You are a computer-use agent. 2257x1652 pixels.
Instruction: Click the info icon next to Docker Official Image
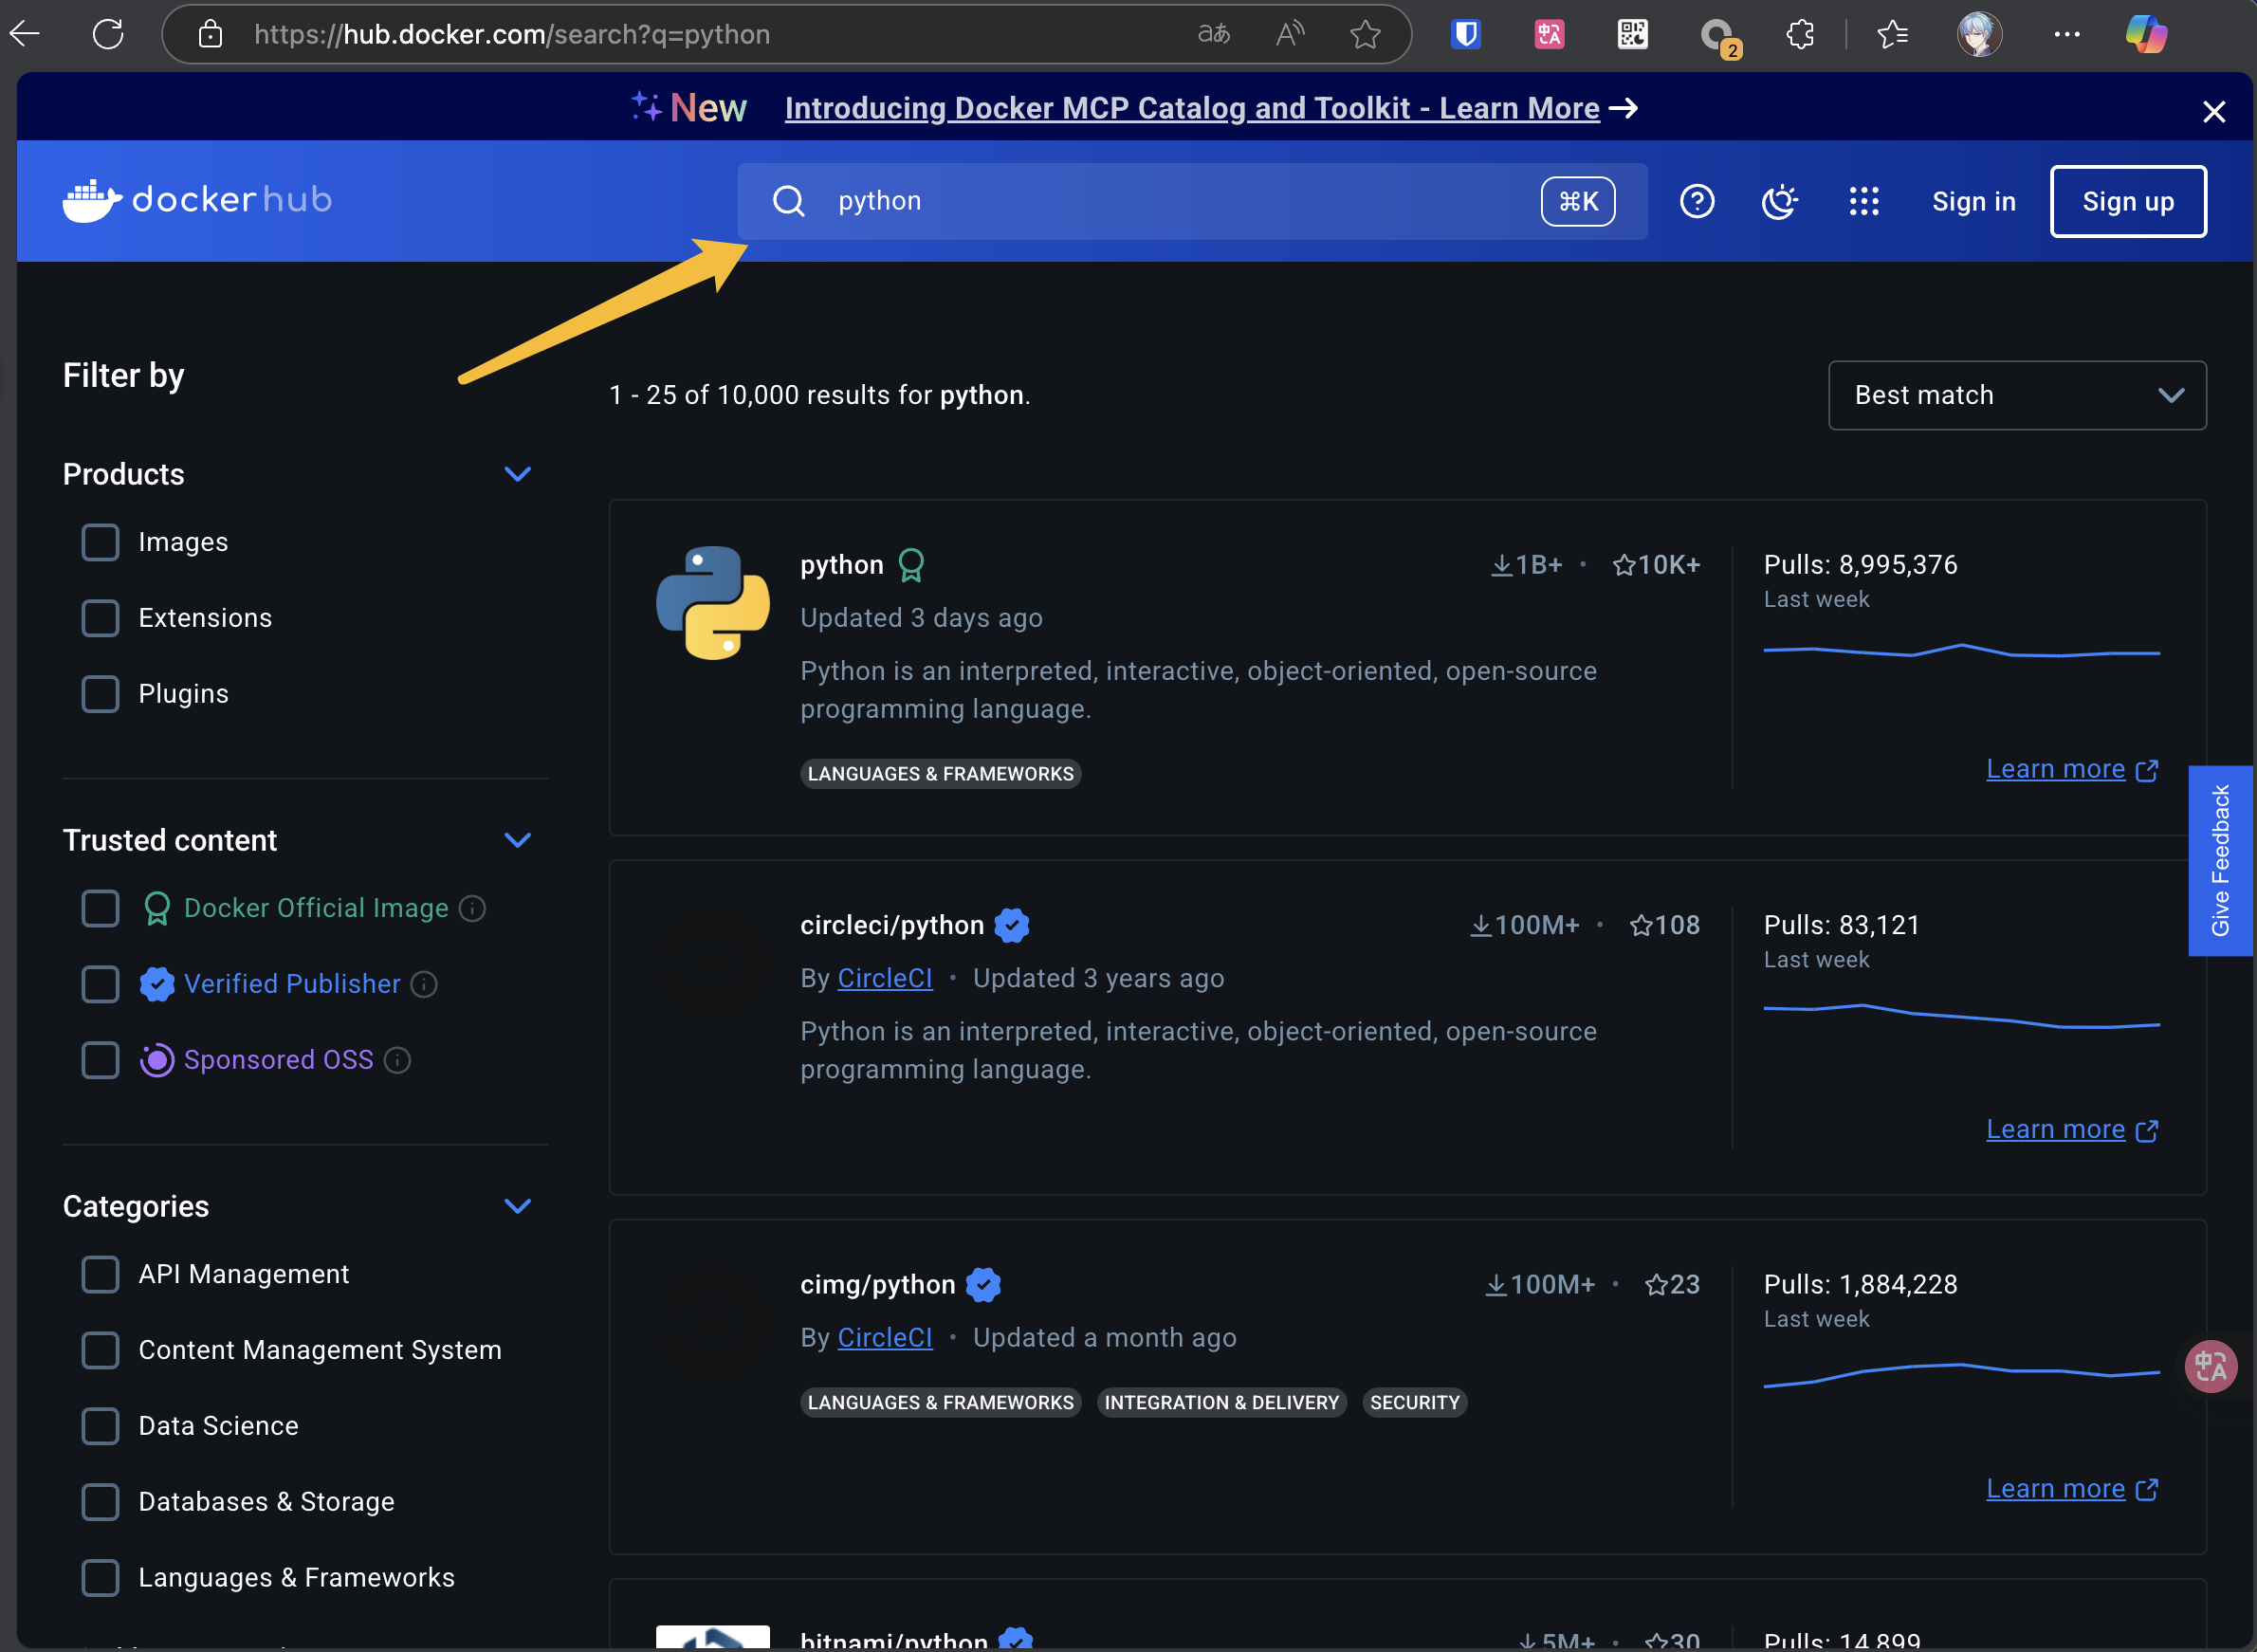[472, 908]
